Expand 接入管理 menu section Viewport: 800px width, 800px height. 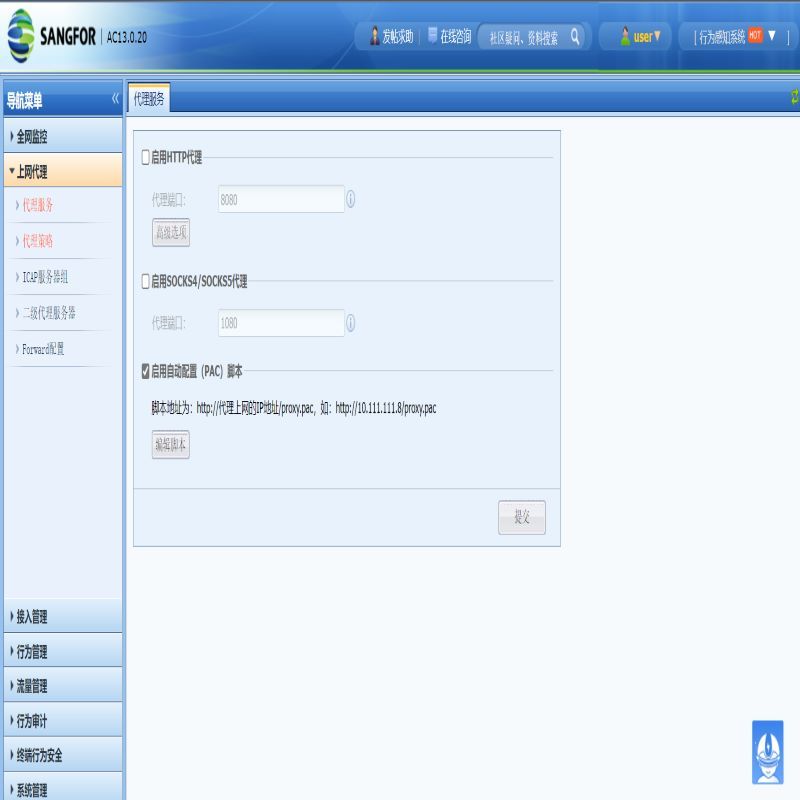[x=63, y=617]
